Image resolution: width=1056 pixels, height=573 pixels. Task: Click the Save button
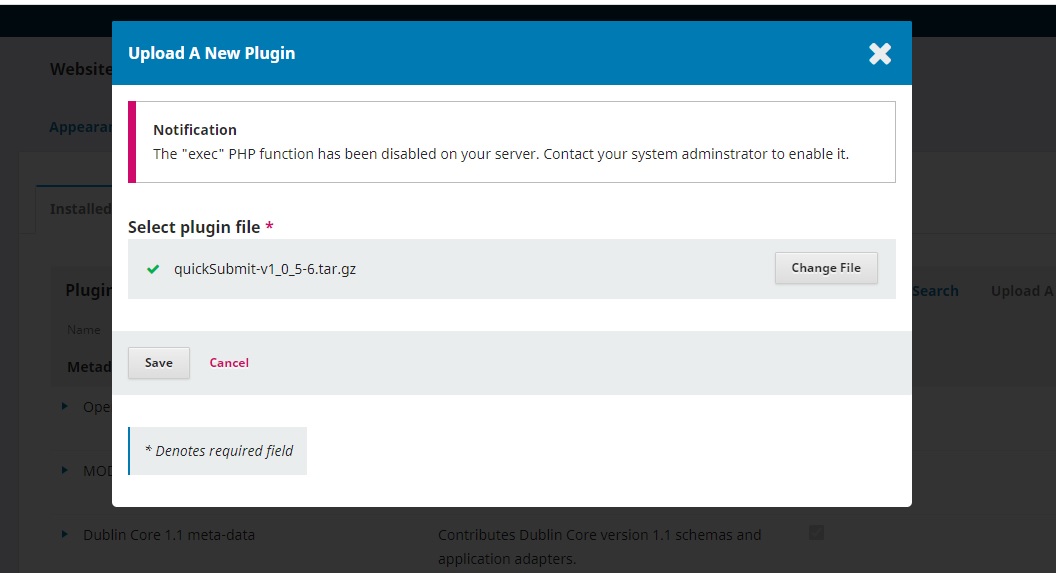159,363
